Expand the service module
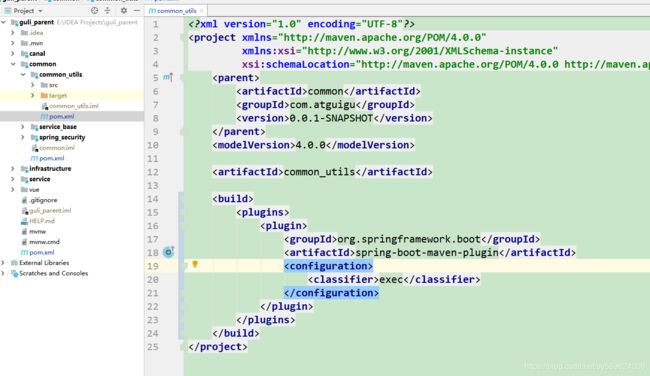 click(13, 179)
